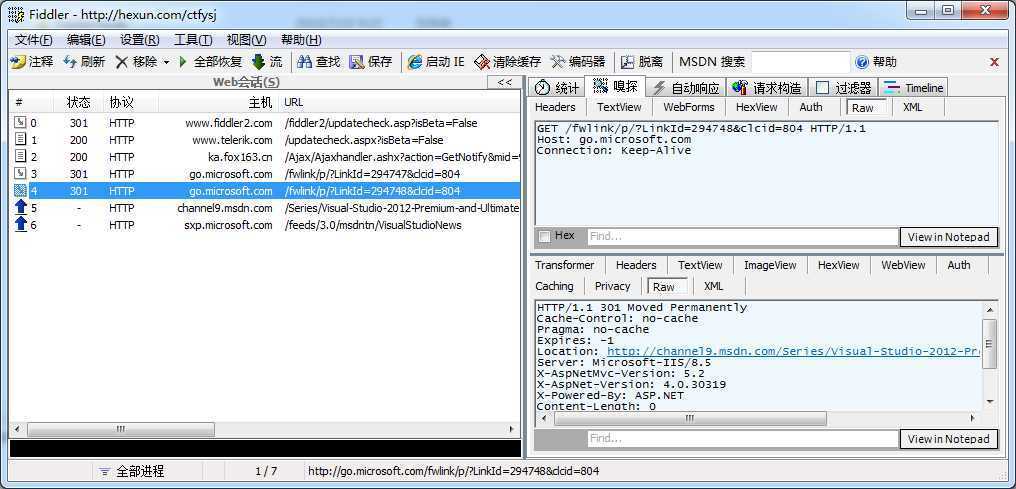
Task: Sort sessions by 状态 column header
Action: click(x=78, y=102)
